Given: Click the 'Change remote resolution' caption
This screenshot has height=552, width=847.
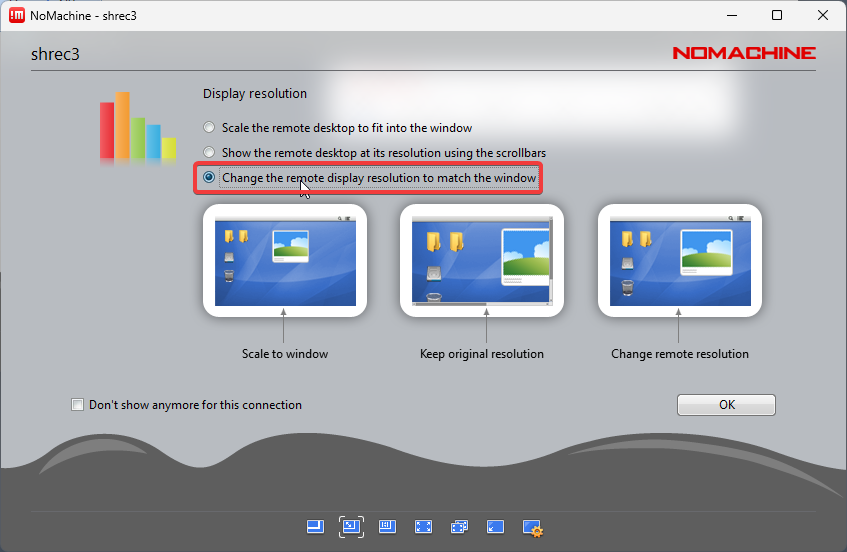Looking at the screenshot, I should [680, 354].
